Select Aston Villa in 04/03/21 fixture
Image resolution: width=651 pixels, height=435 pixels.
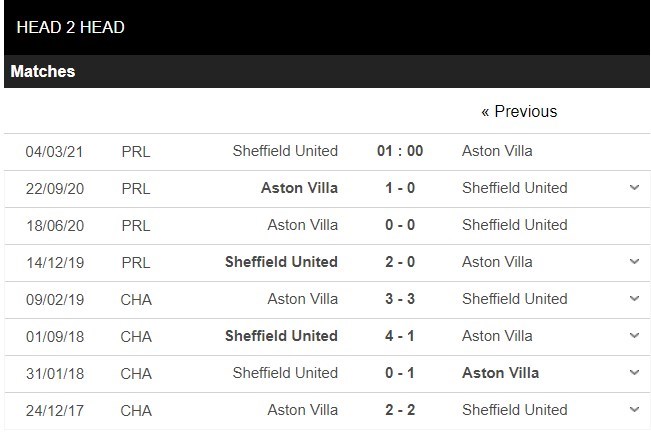coord(497,151)
